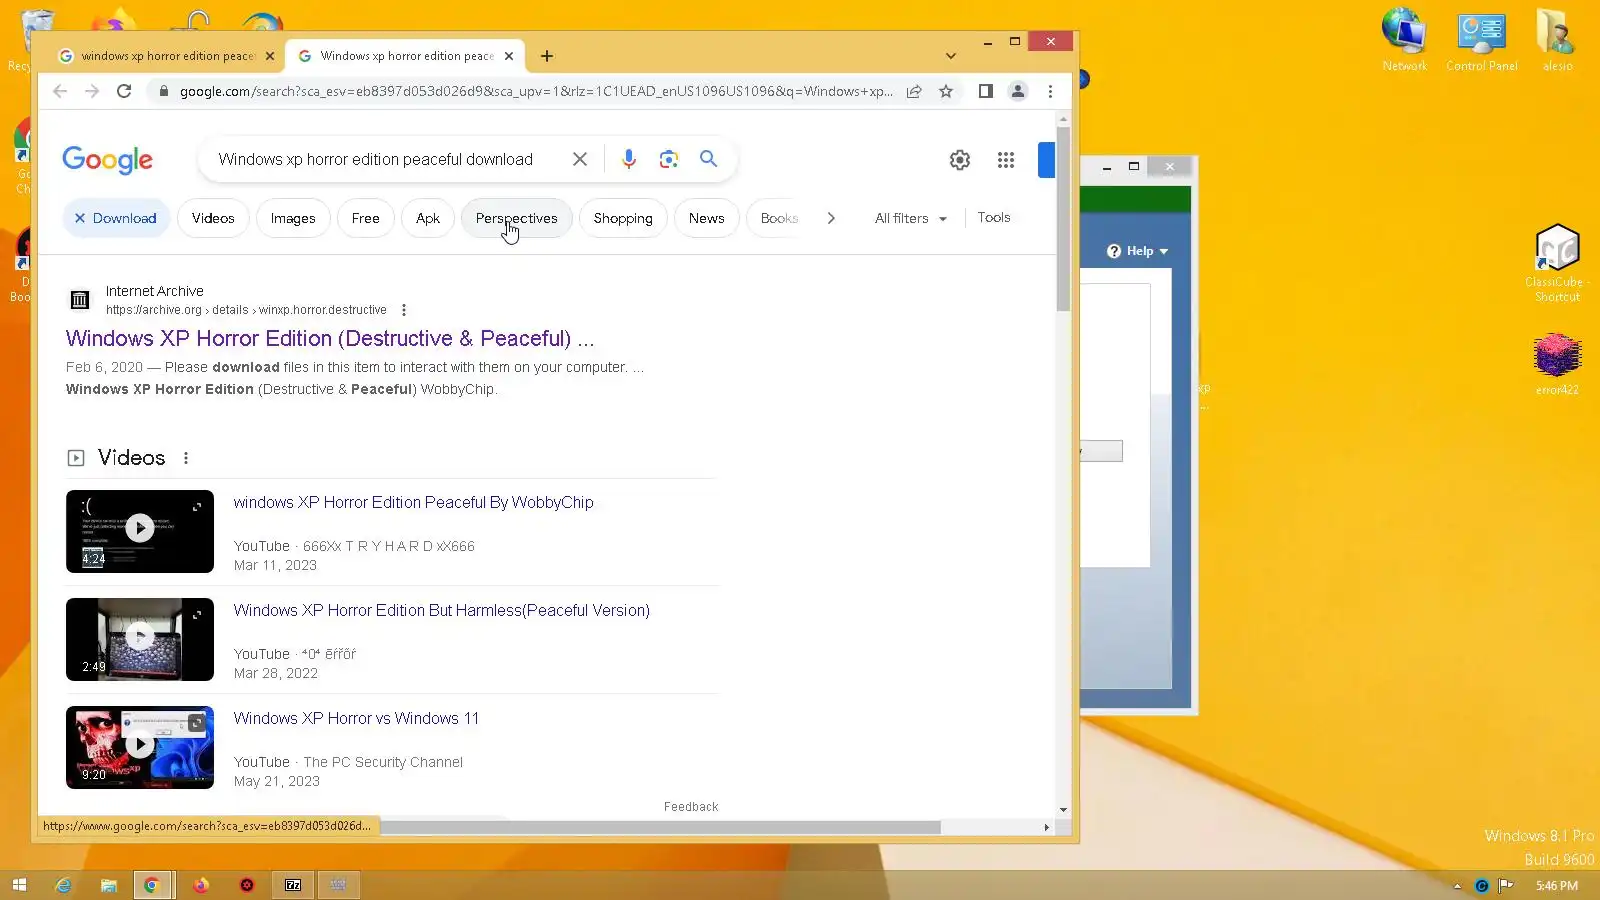Click the Chrome address bar URL
The width and height of the screenshot is (1600, 900).
[x=536, y=91]
